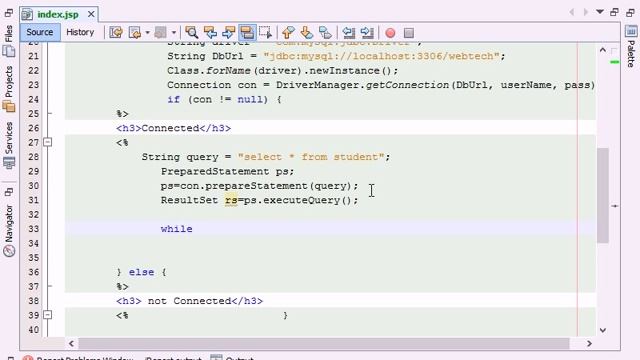Open the Services side panel

[x=9, y=138]
